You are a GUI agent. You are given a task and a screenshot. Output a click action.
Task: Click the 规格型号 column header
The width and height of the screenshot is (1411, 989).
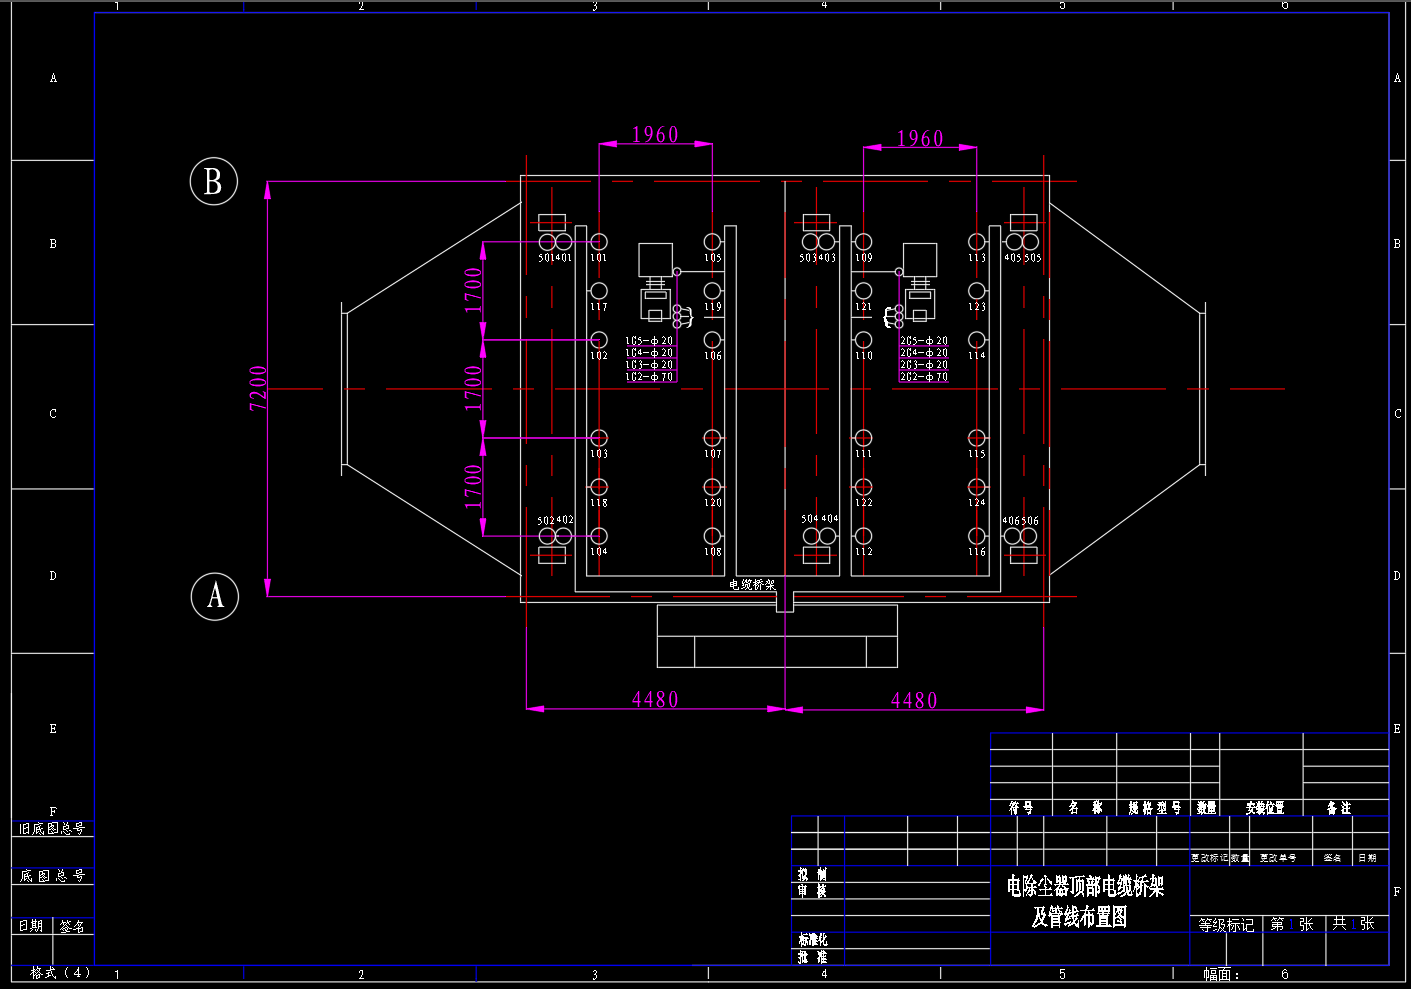coord(1155,808)
